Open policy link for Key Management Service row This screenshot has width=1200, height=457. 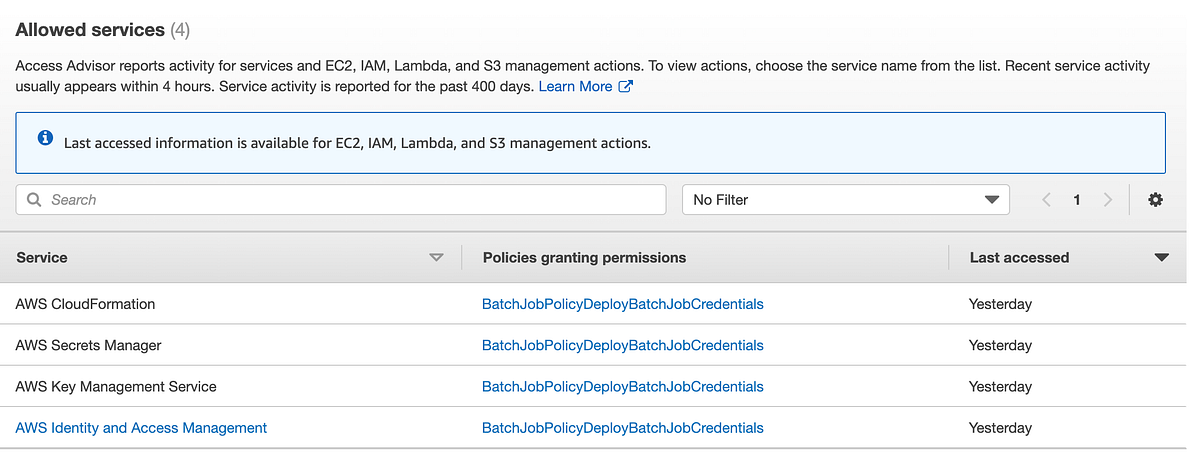tap(622, 387)
